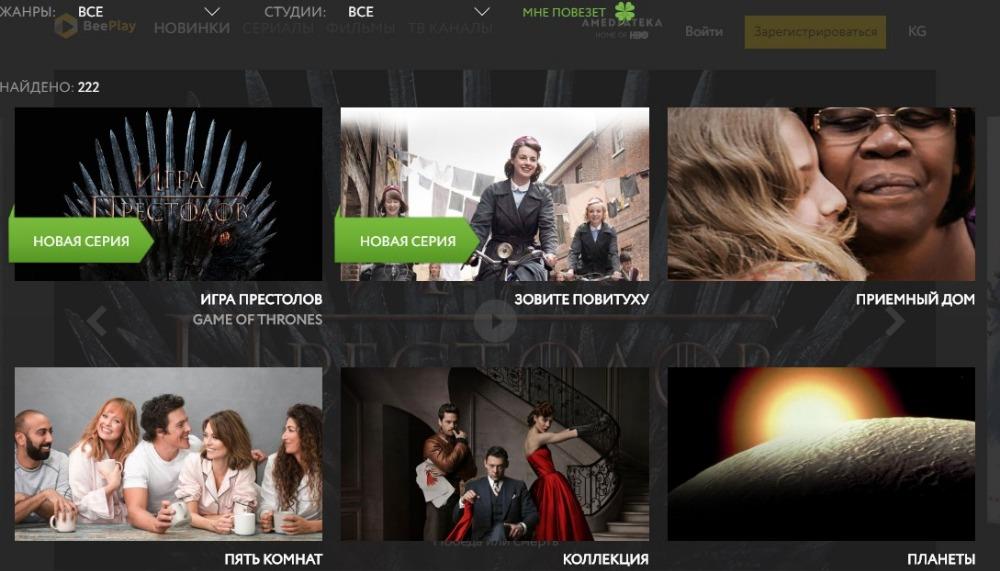Open the Приемный дом thumbnail
This screenshot has width=1000, height=571.
(x=821, y=194)
